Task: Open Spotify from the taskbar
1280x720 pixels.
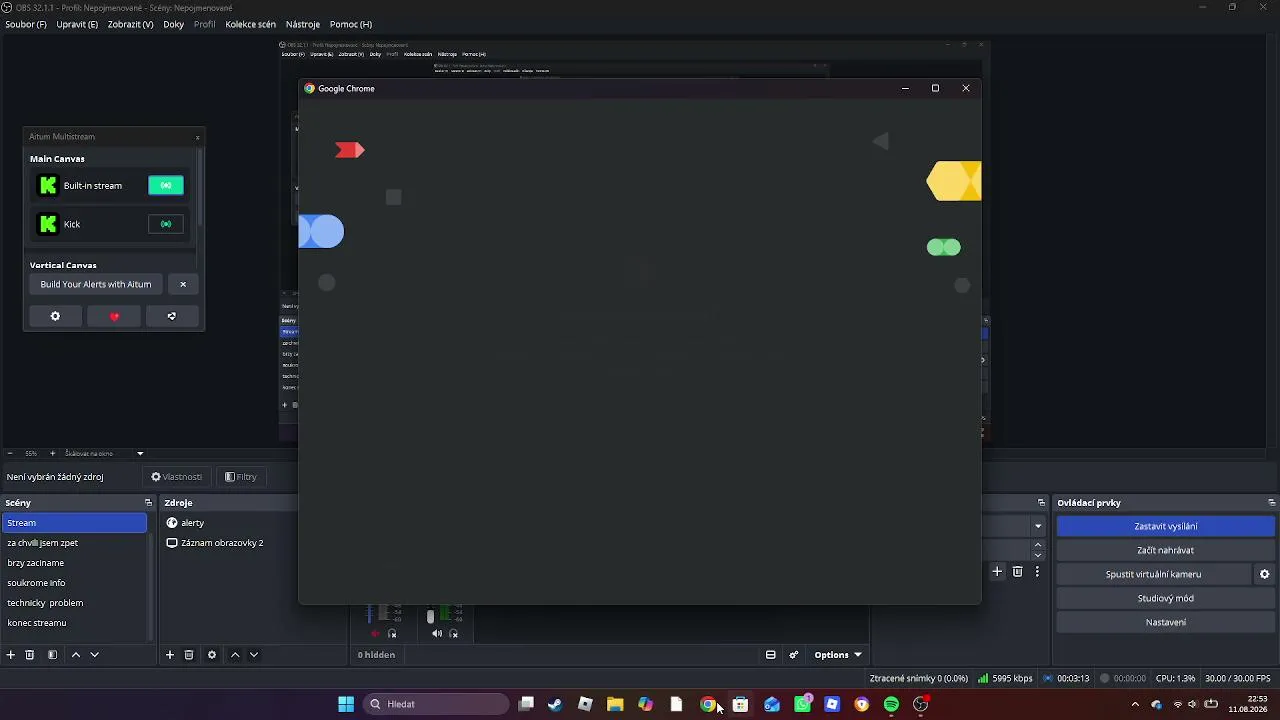Action: pyautogui.click(x=891, y=704)
